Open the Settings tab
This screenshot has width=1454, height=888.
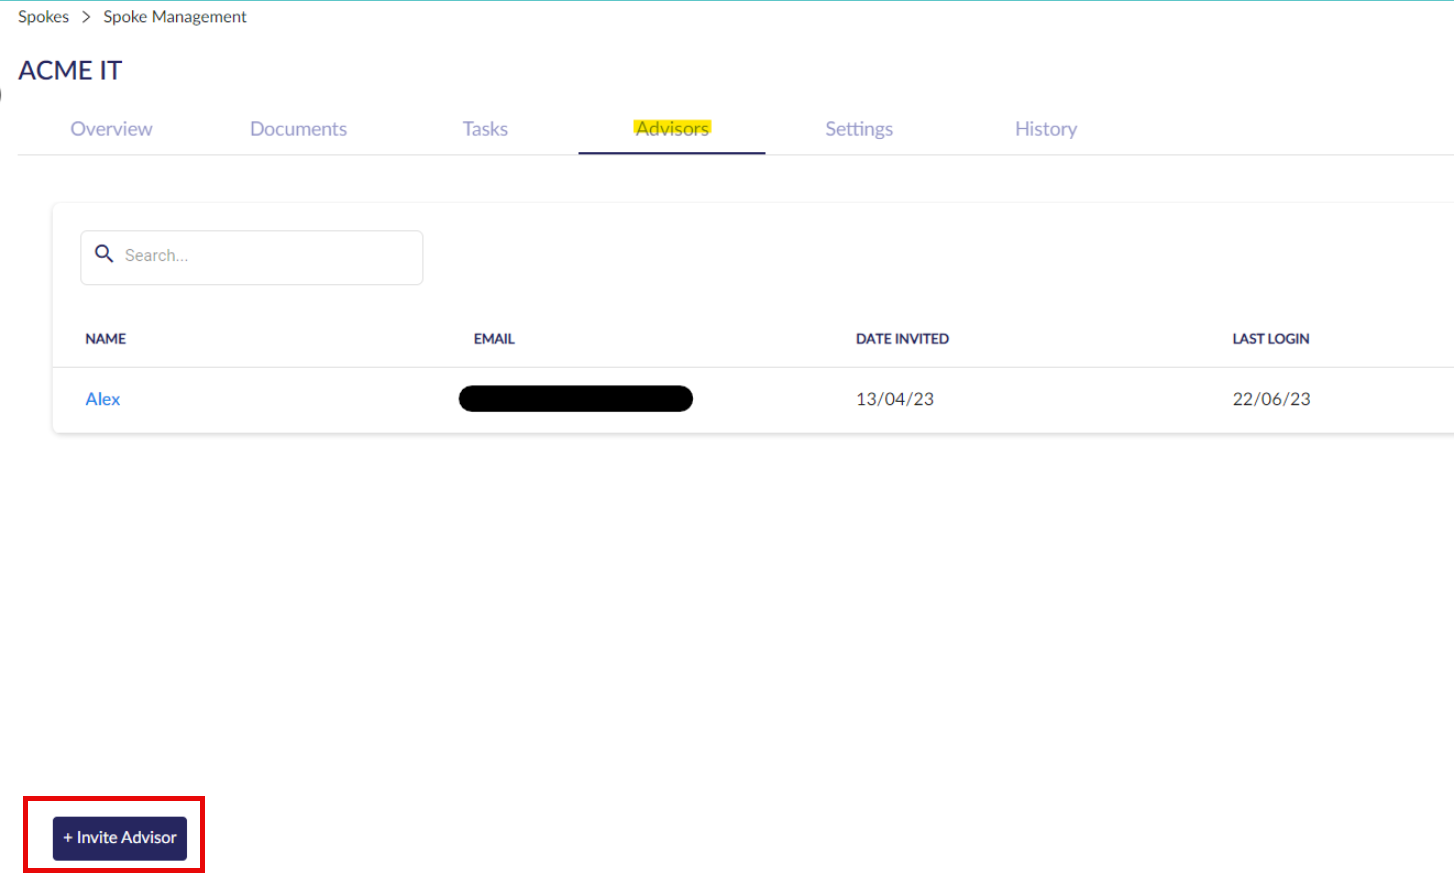click(x=859, y=129)
